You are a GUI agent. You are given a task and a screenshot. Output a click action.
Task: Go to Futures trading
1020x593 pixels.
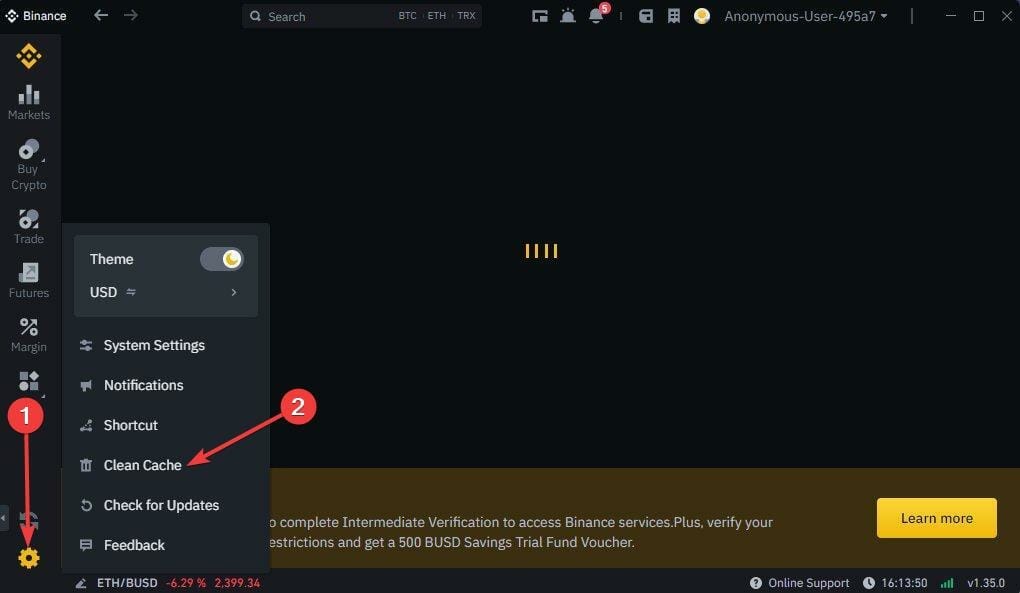(x=28, y=280)
